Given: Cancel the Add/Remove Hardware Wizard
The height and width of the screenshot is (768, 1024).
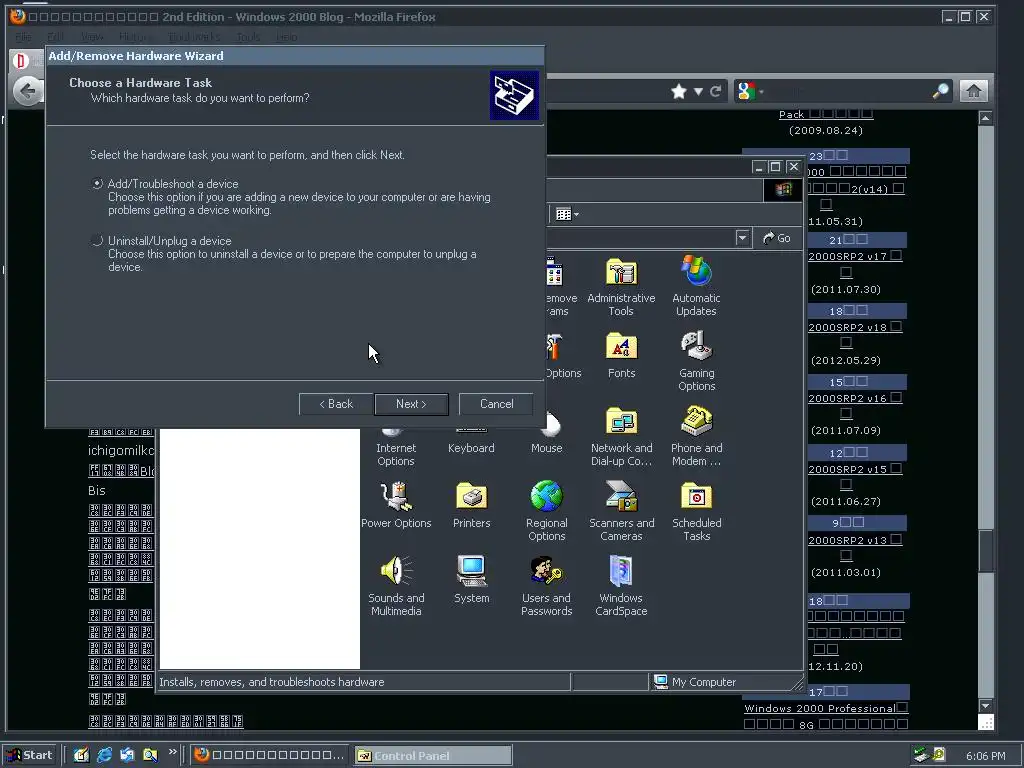Looking at the screenshot, I should tap(496, 404).
